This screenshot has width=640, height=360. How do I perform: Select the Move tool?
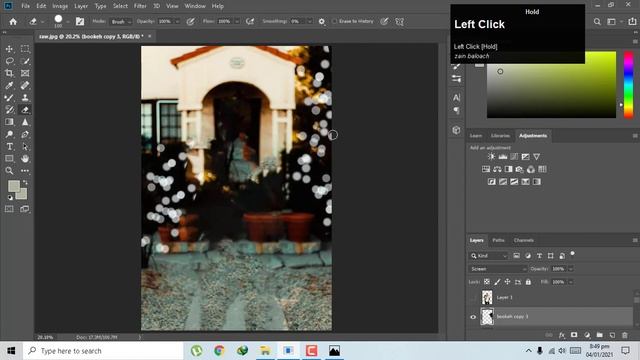[9, 49]
